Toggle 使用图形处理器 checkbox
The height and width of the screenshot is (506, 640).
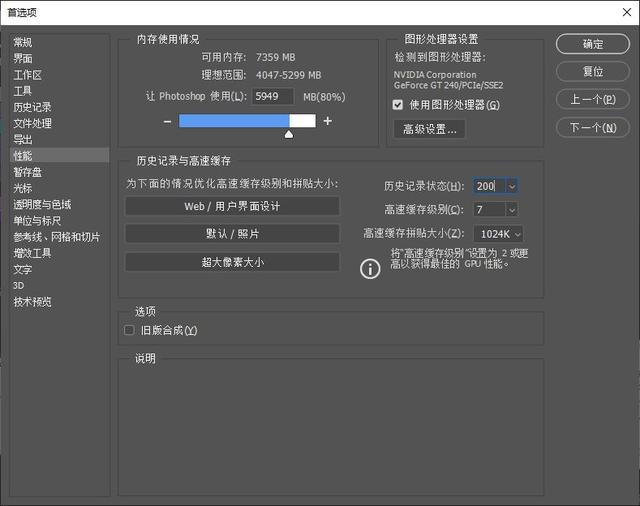coord(398,105)
